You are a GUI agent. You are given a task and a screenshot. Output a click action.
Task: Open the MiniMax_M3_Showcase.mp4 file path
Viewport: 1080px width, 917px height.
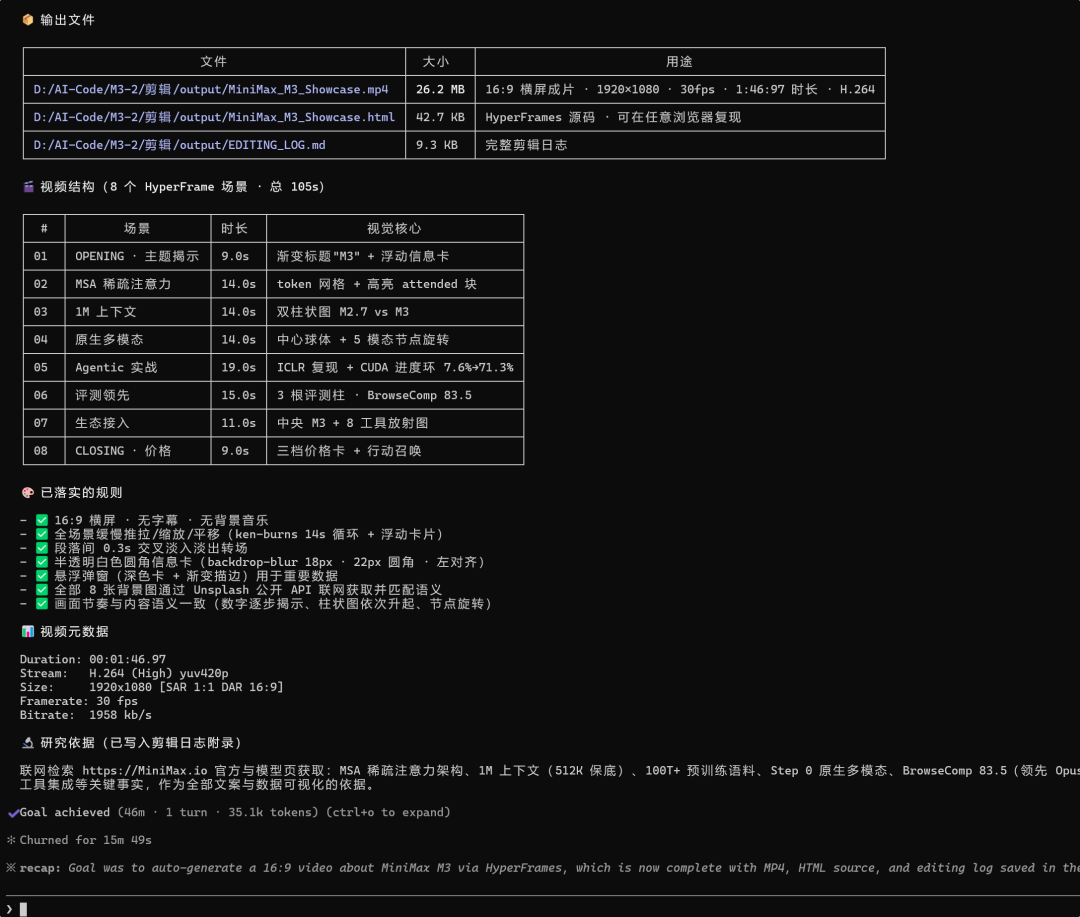pyautogui.click(x=211, y=90)
